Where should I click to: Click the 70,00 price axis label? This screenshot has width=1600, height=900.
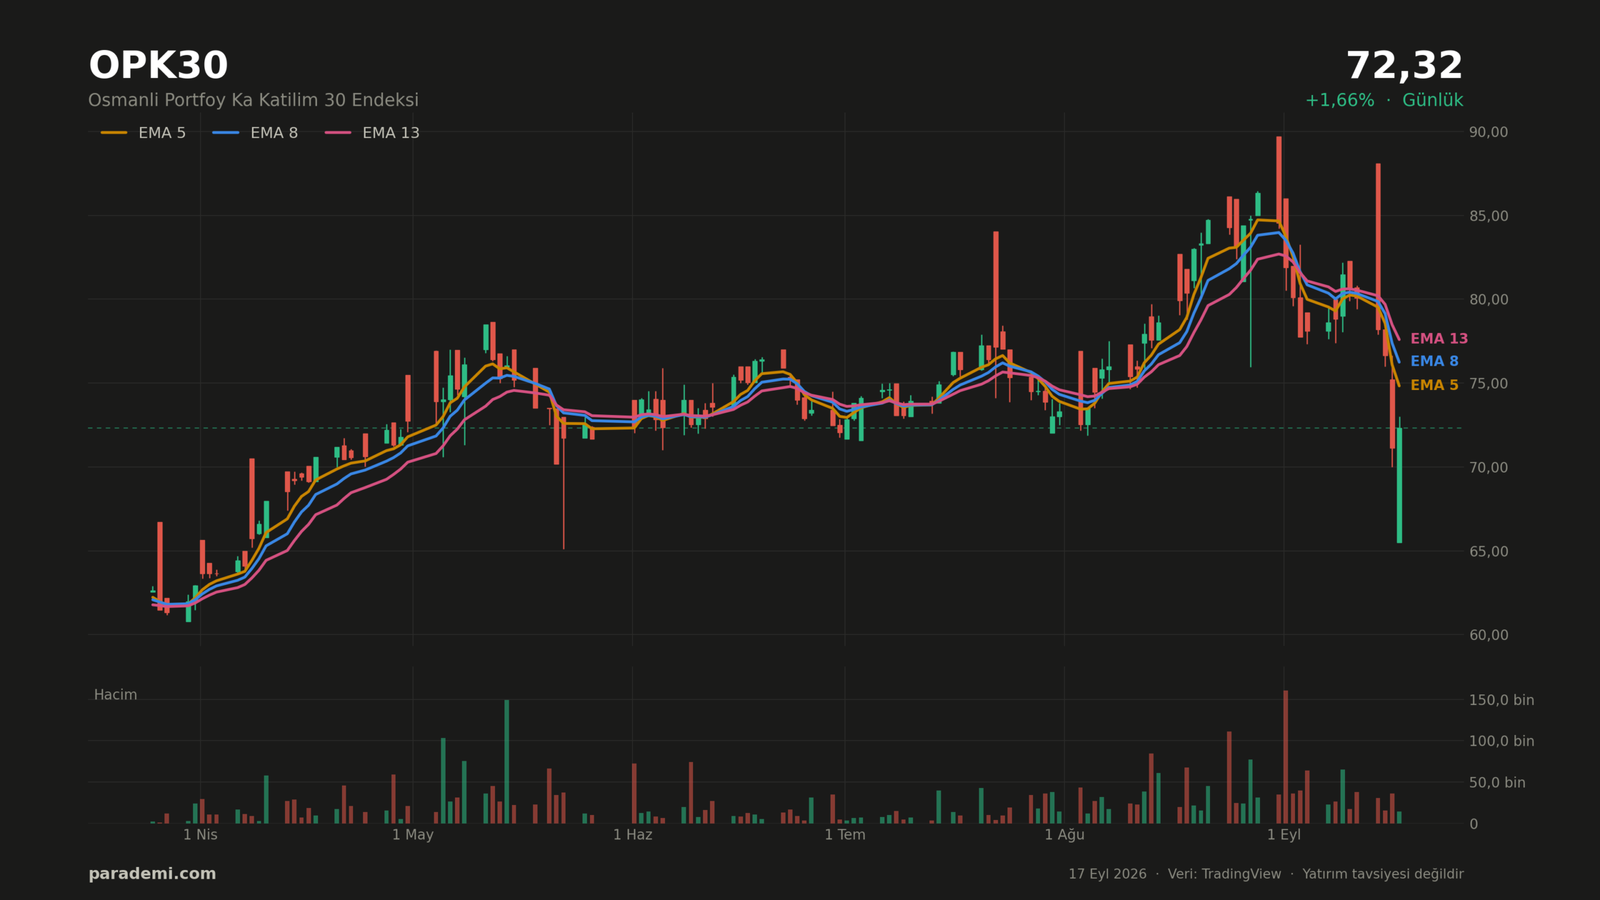[1488, 467]
